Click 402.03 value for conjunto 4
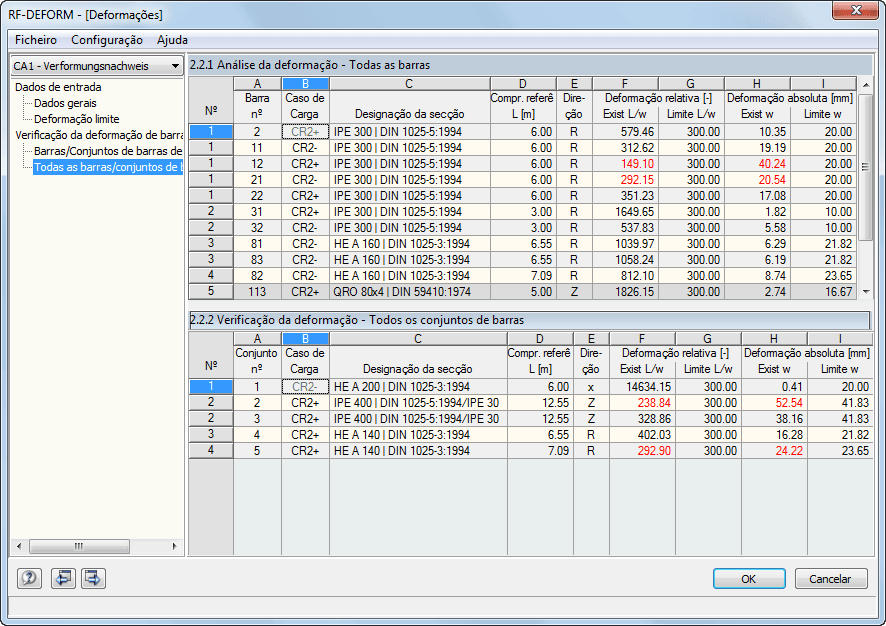886x626 pixels. (642, 435)
